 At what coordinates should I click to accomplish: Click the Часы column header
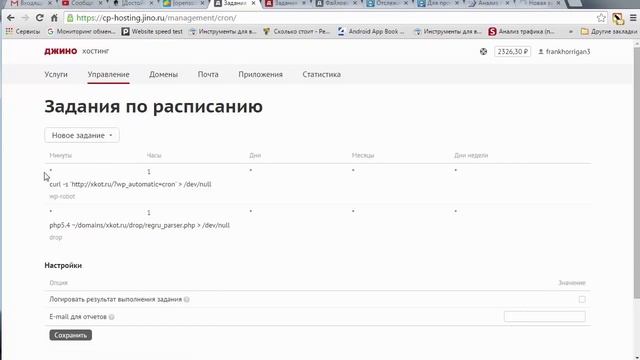coord(154,156)
